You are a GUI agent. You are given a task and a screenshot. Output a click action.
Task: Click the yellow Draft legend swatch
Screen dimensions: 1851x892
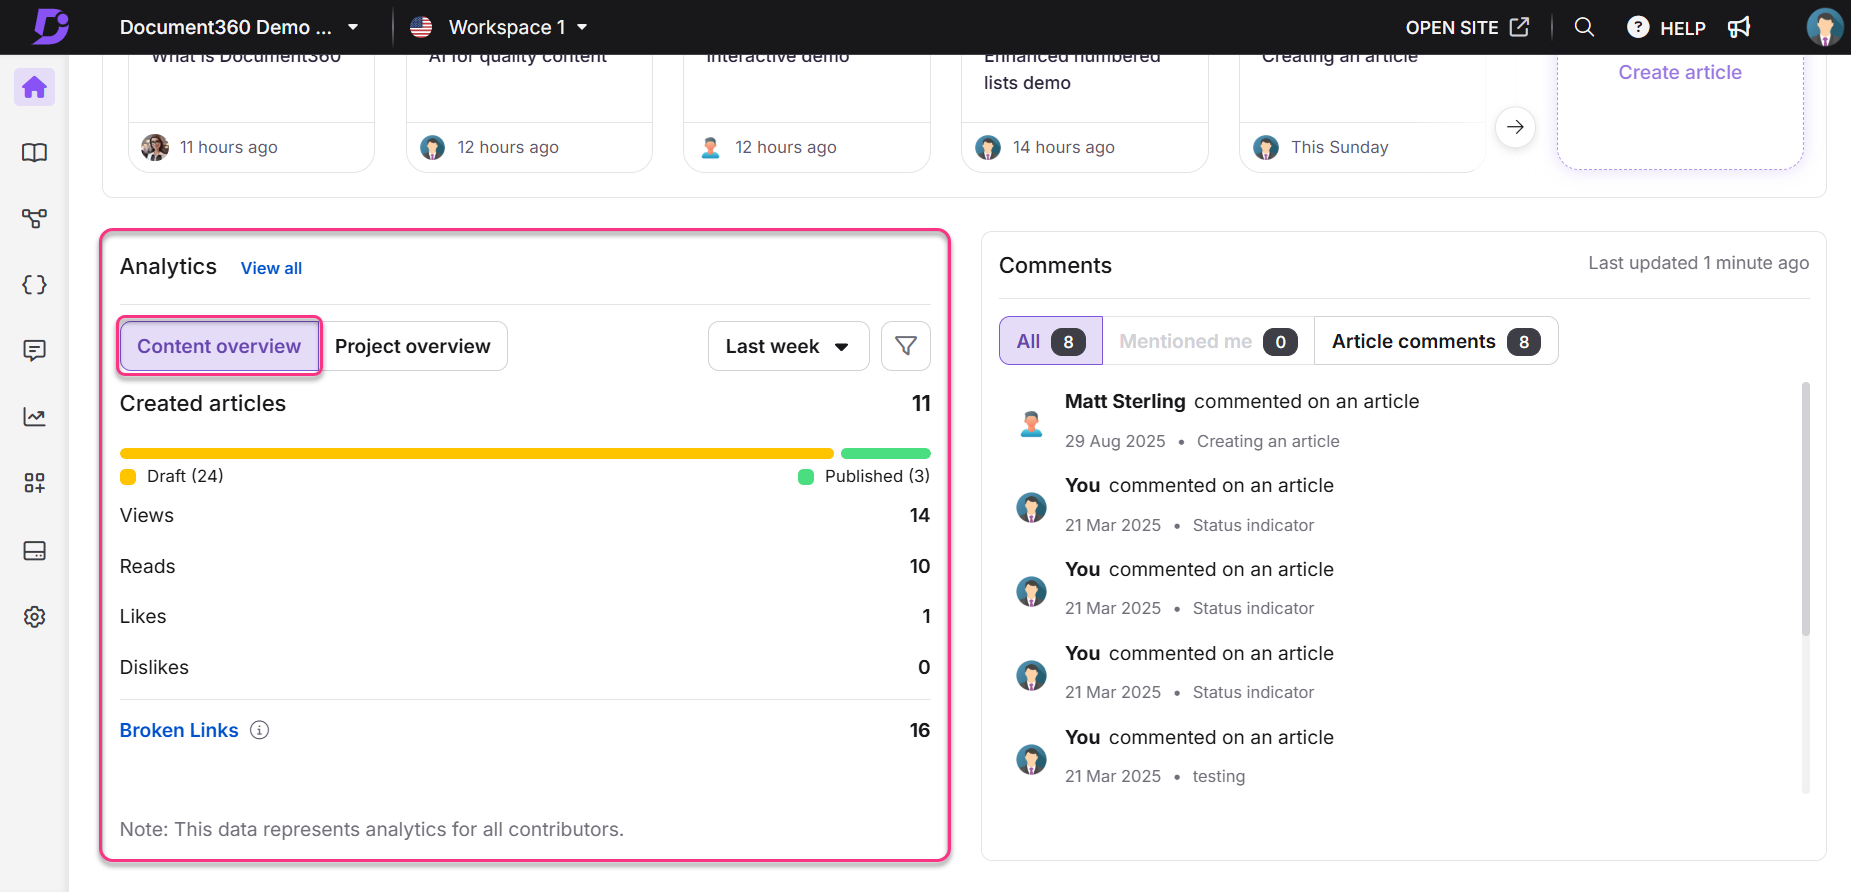[x=128, y=477]
